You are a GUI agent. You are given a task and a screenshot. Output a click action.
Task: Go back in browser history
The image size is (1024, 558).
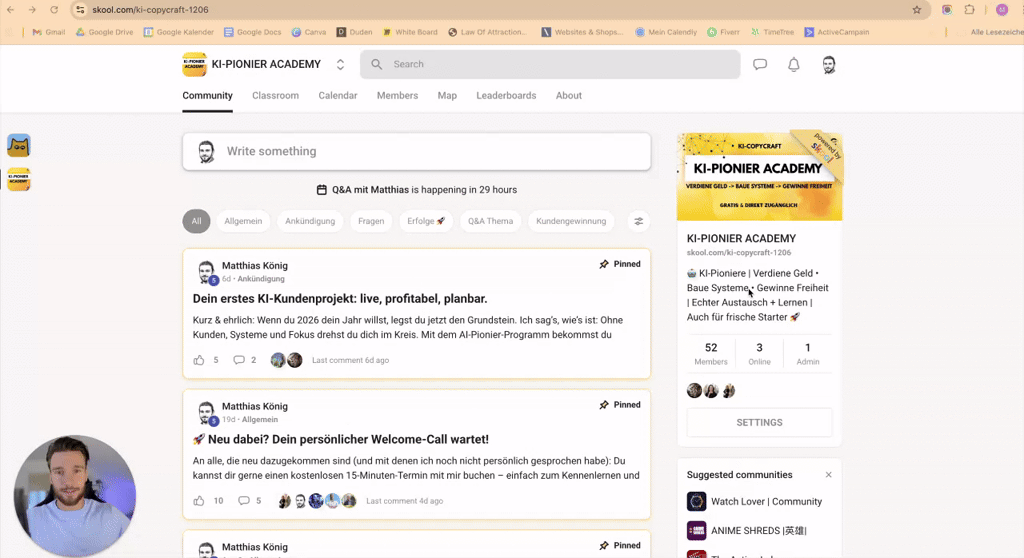tap(10, 10)
